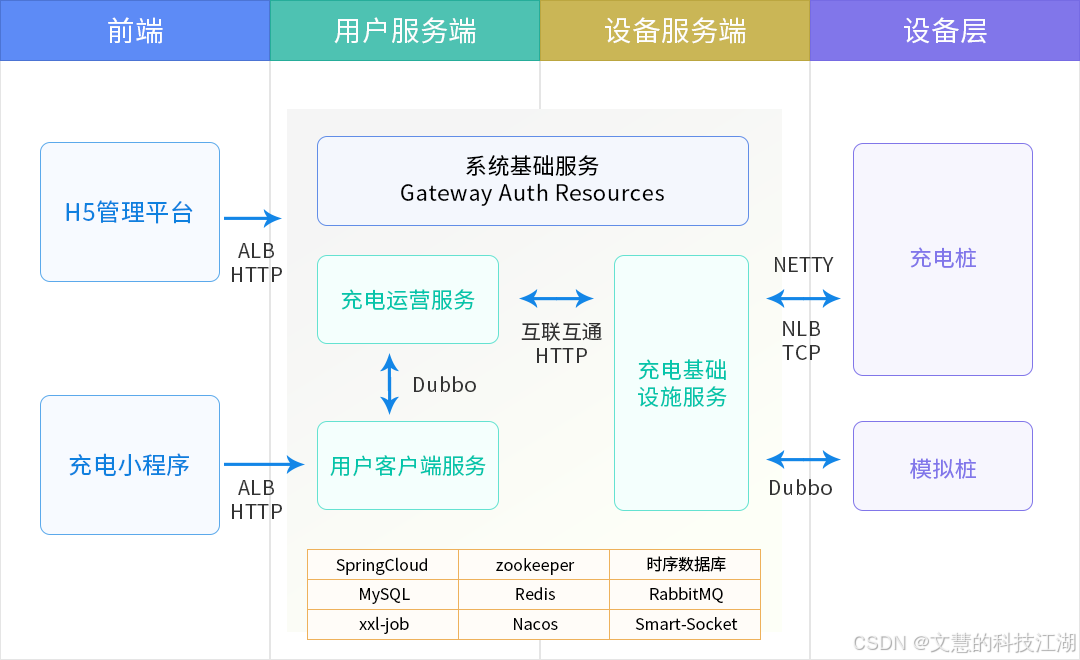Click the vertical double arrow between 充电运营服务 and 用户客户端服务

click(390, 384)
